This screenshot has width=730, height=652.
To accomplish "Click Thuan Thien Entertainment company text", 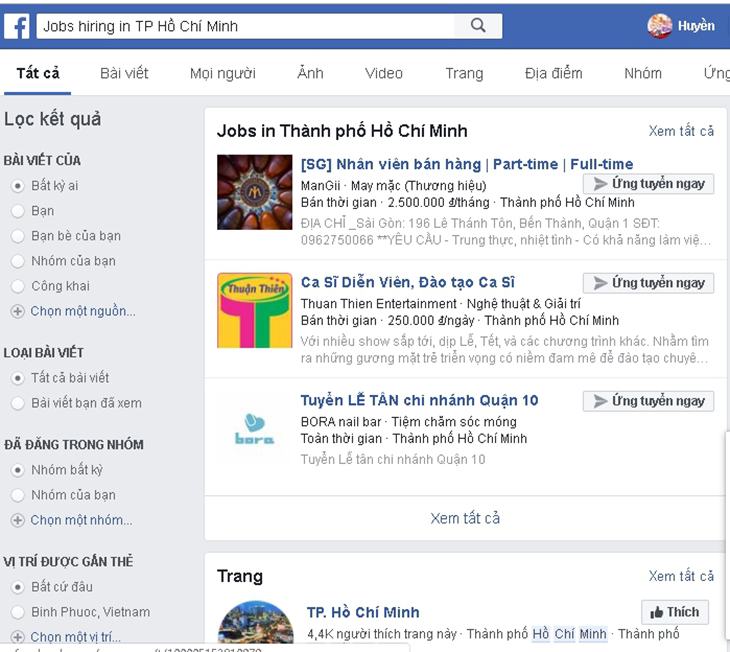I will click(x=379, y=304).
